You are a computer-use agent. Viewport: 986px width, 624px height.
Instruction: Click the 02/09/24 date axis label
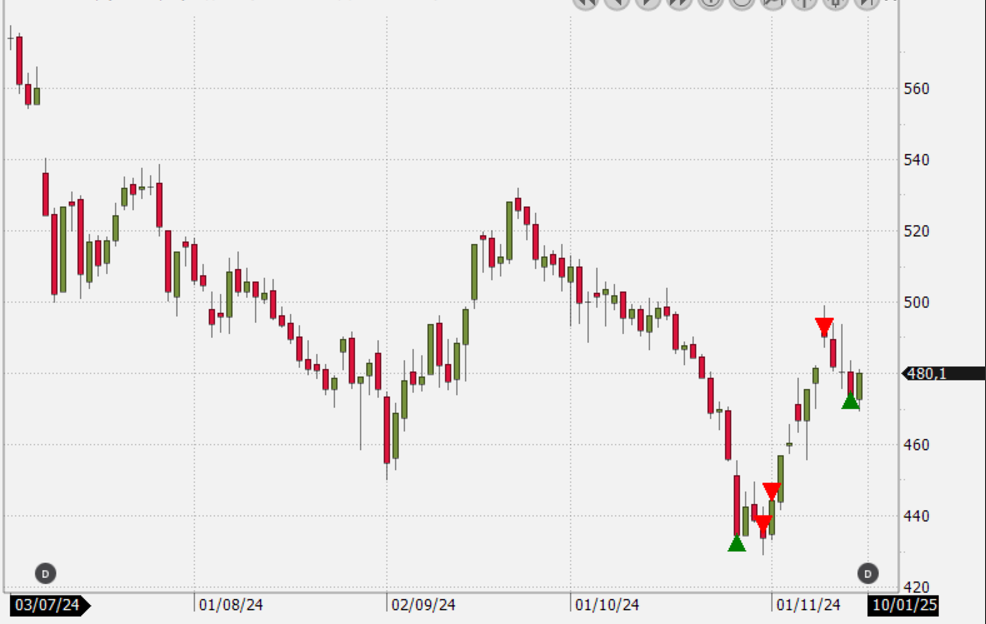coord(423,605)
